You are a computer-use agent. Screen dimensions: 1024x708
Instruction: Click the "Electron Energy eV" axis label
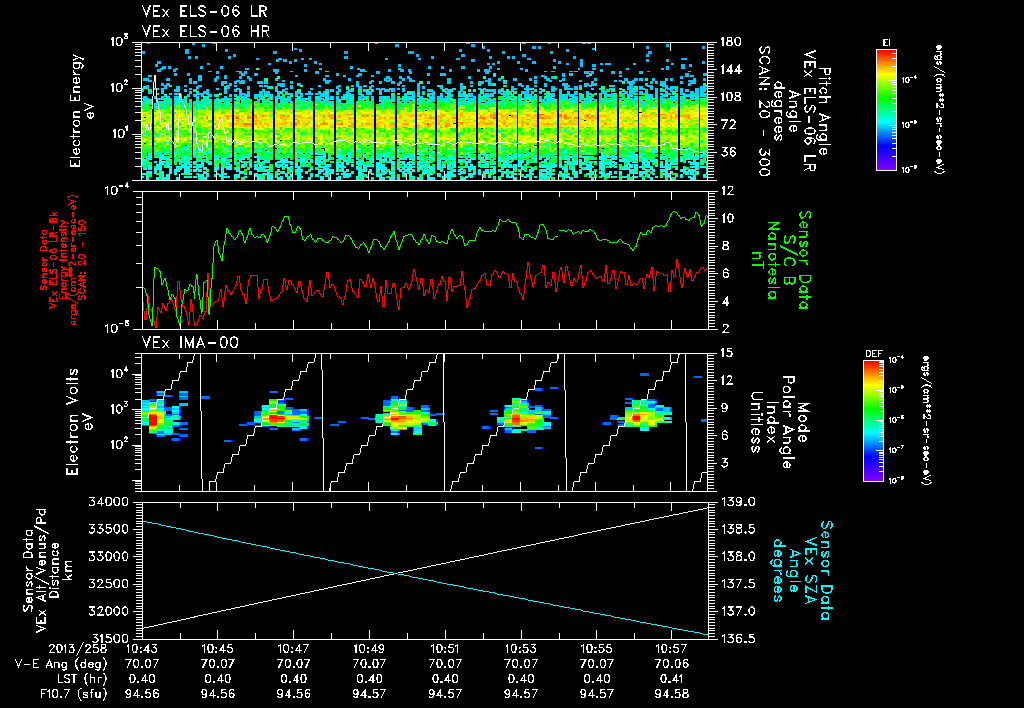point(81,111)
